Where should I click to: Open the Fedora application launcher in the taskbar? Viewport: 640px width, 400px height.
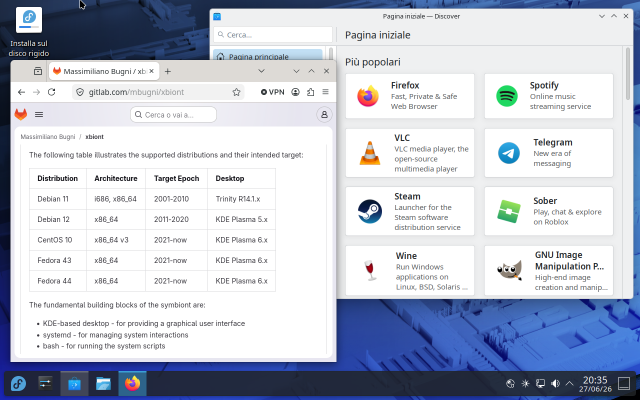click(x=18, y=384)
